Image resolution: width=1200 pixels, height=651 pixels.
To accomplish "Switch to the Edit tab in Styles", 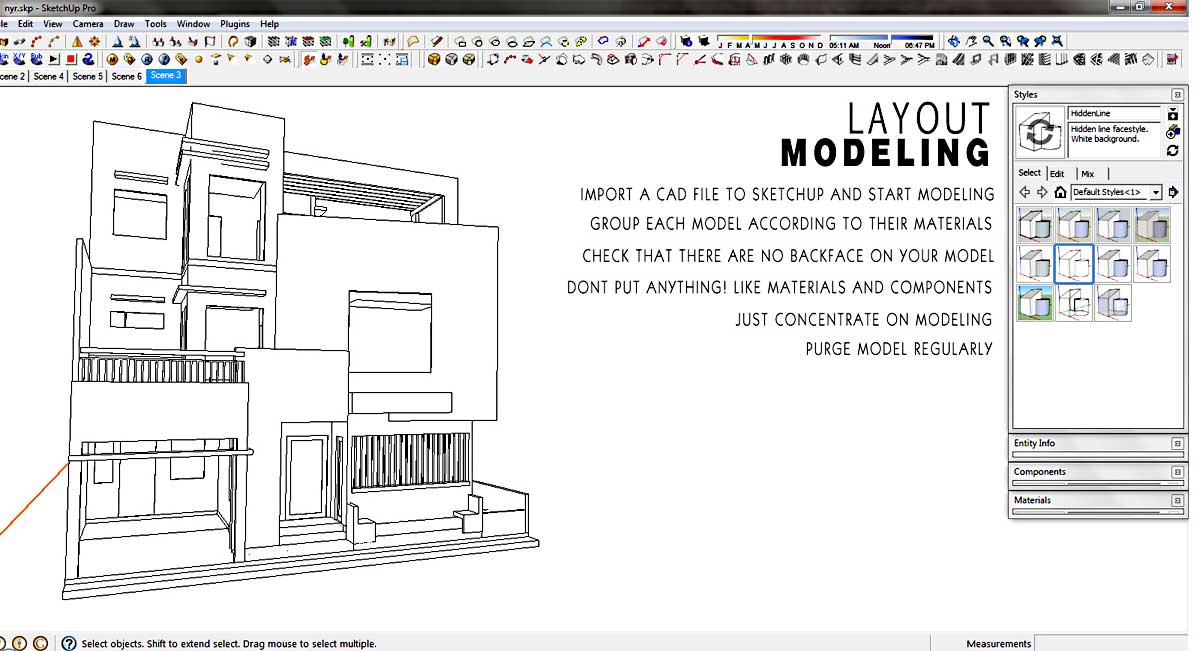I will (1057, 173).
